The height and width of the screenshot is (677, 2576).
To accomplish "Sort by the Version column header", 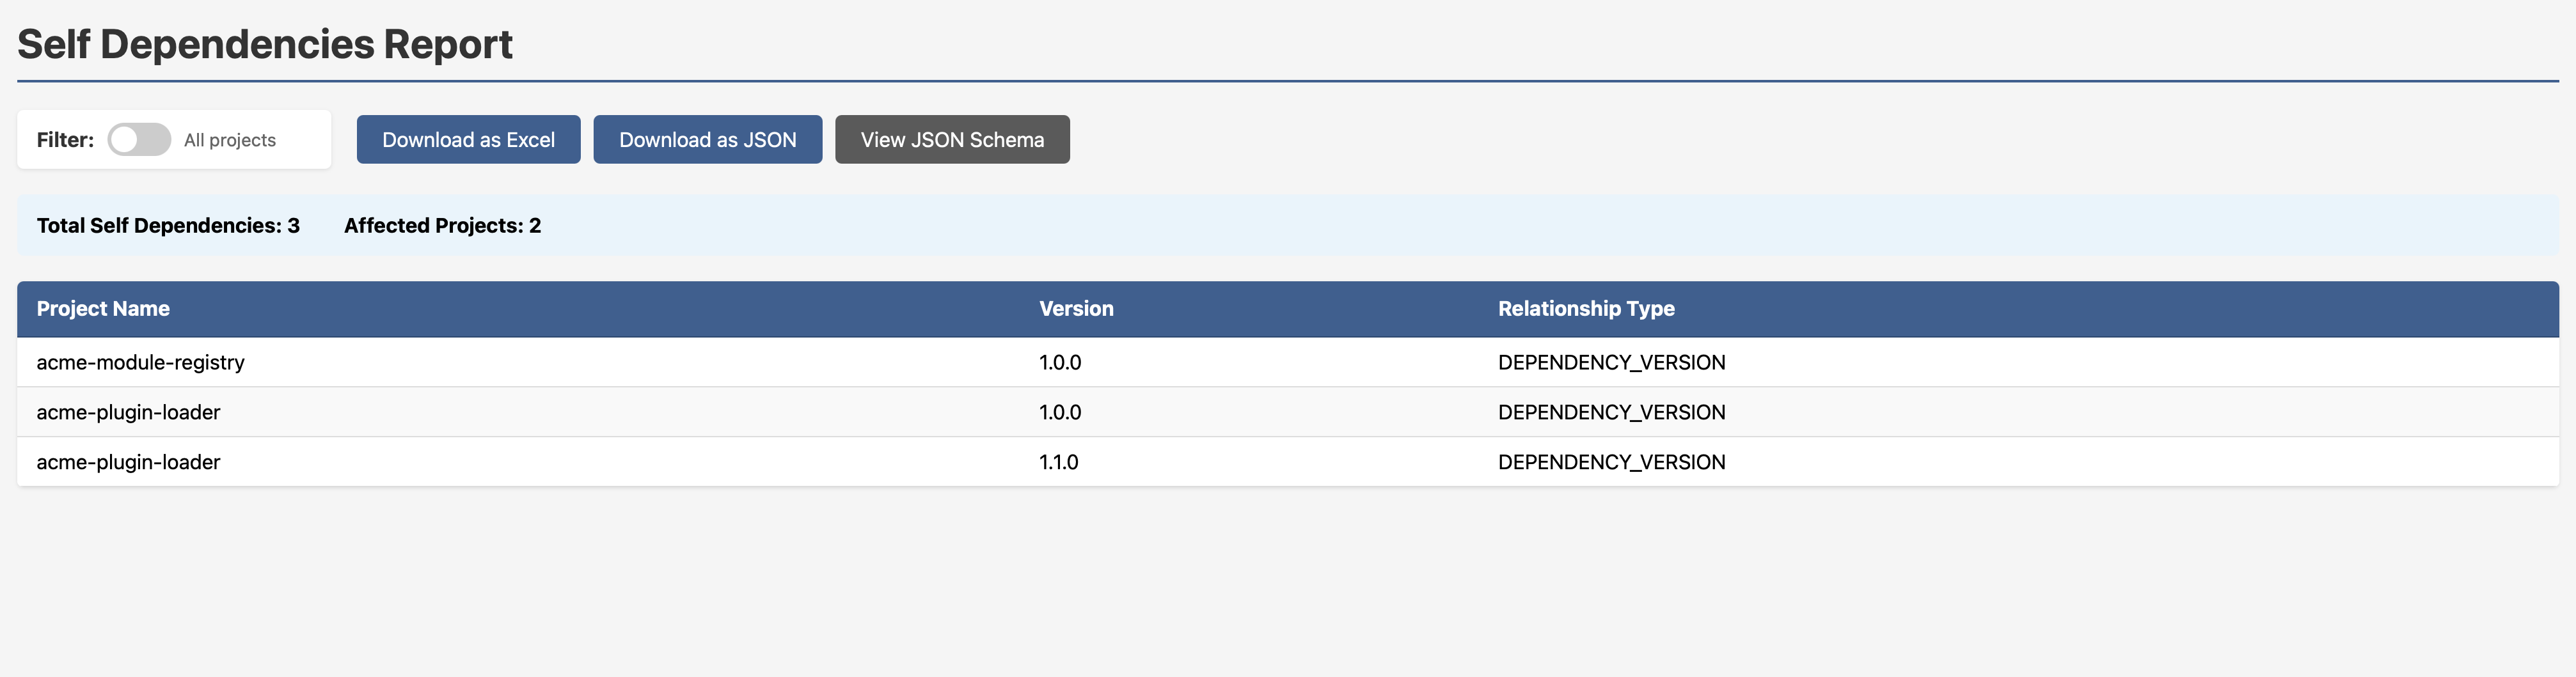I will click(1075, 309).
